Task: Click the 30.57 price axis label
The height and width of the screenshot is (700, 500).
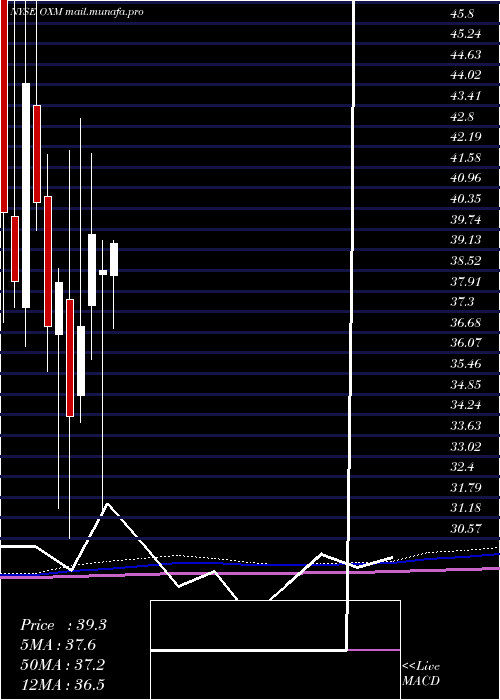Action: pyautogui.click(x=466, y=529)
